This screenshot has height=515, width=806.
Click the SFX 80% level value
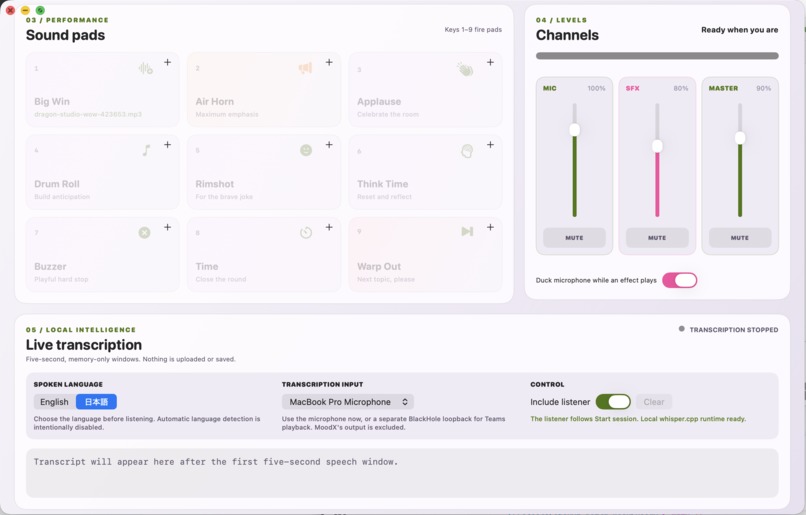681,88
